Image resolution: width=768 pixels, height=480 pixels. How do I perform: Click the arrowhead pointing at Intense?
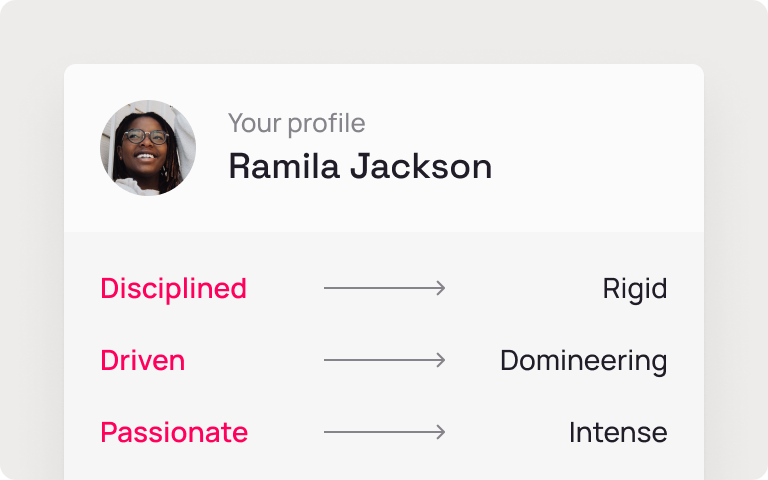coord(440,432)
